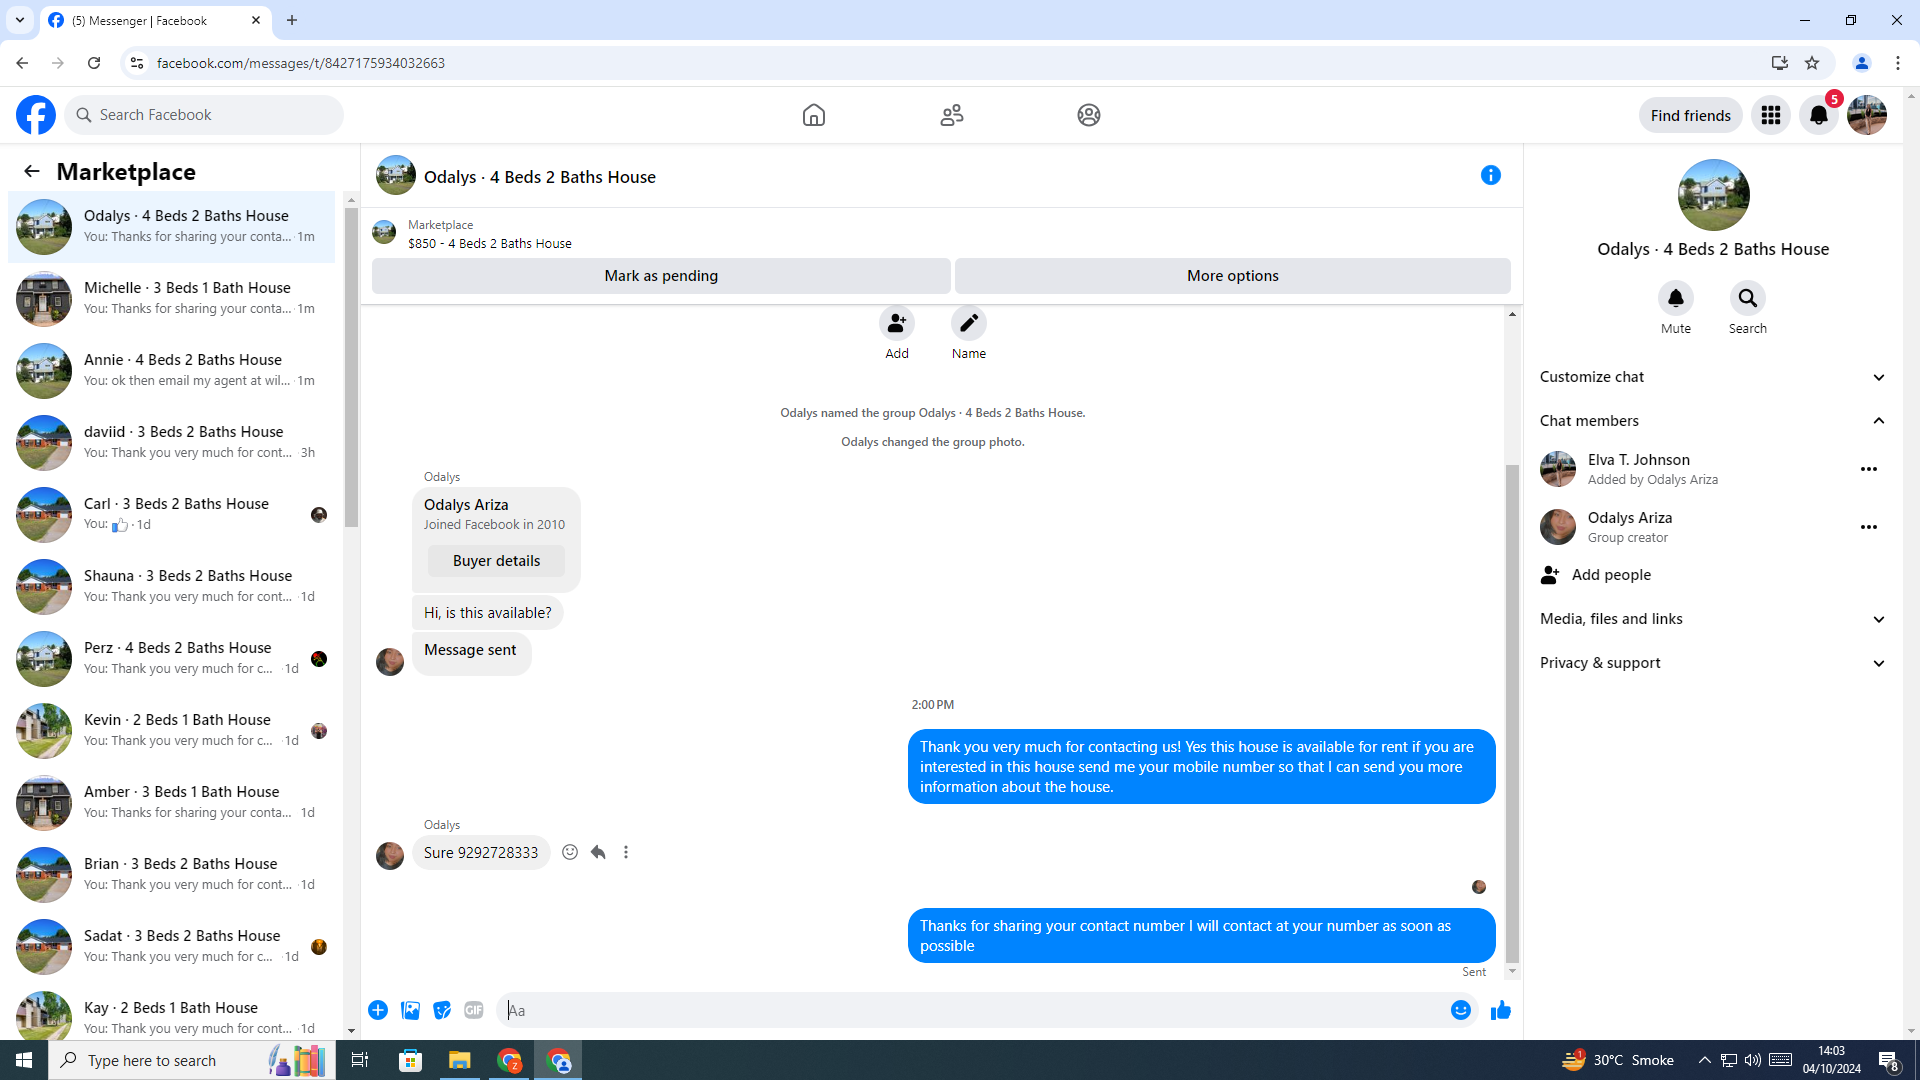Open member options for Odalys Ariza
1920x1080 pixels.
click(x=1869, y=527)
